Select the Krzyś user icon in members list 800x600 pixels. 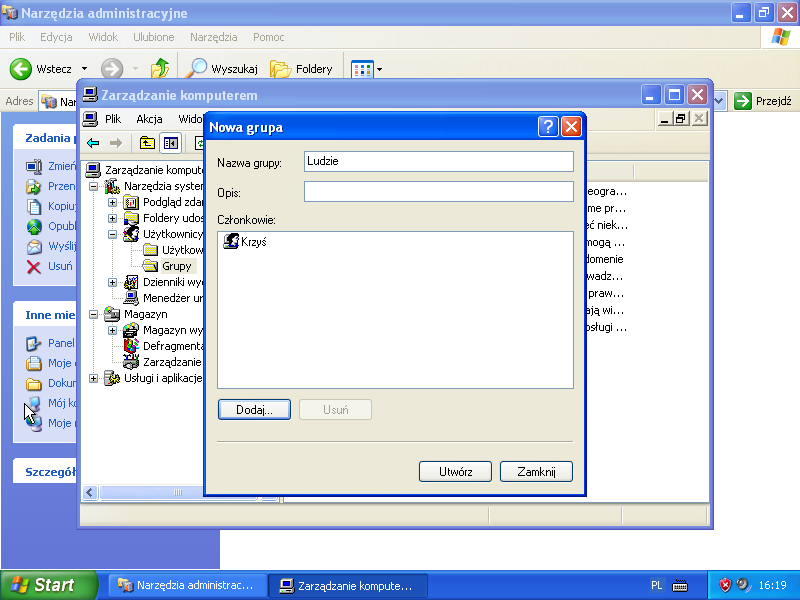coord(231,242)
